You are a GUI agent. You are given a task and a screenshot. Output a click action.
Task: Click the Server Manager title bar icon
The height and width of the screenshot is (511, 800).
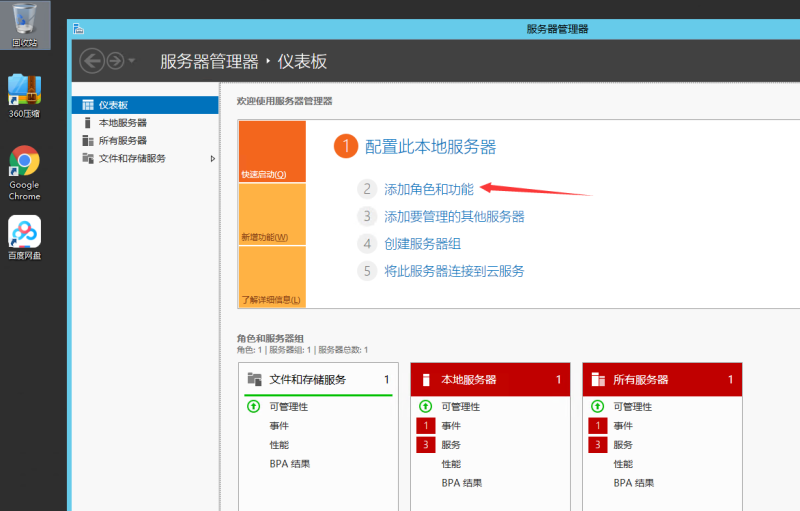pyautogui.click(x=78, y=29)
